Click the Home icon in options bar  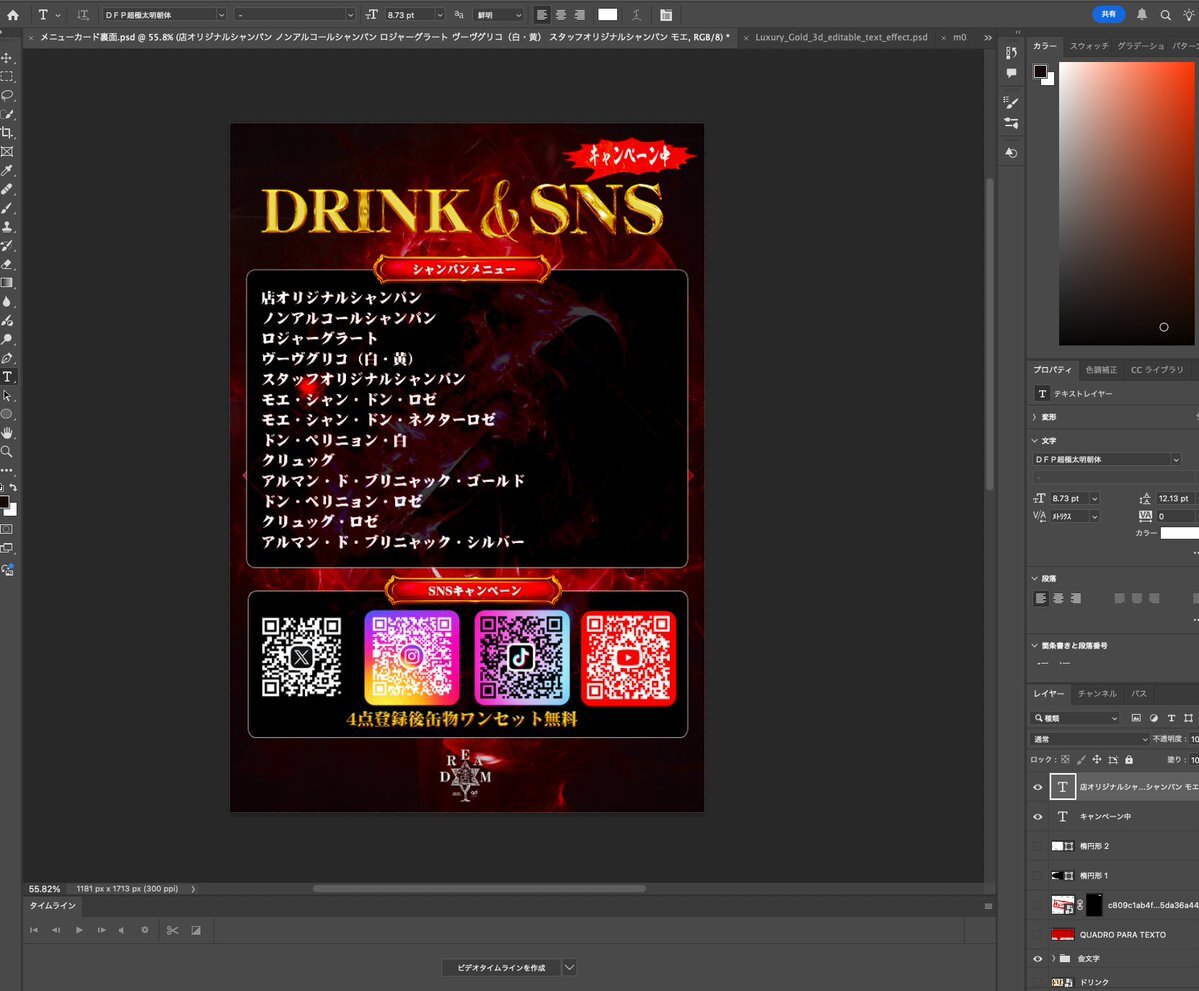click(13, 15)
